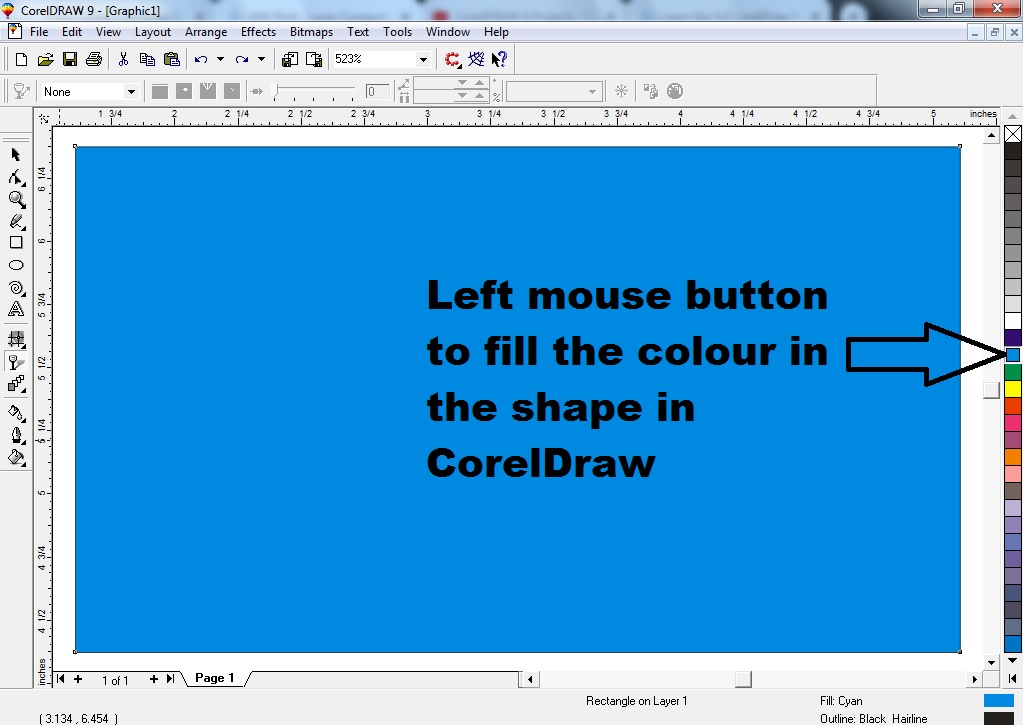
Task: Print the document using the printer icon
Action: tap(94, 59)
